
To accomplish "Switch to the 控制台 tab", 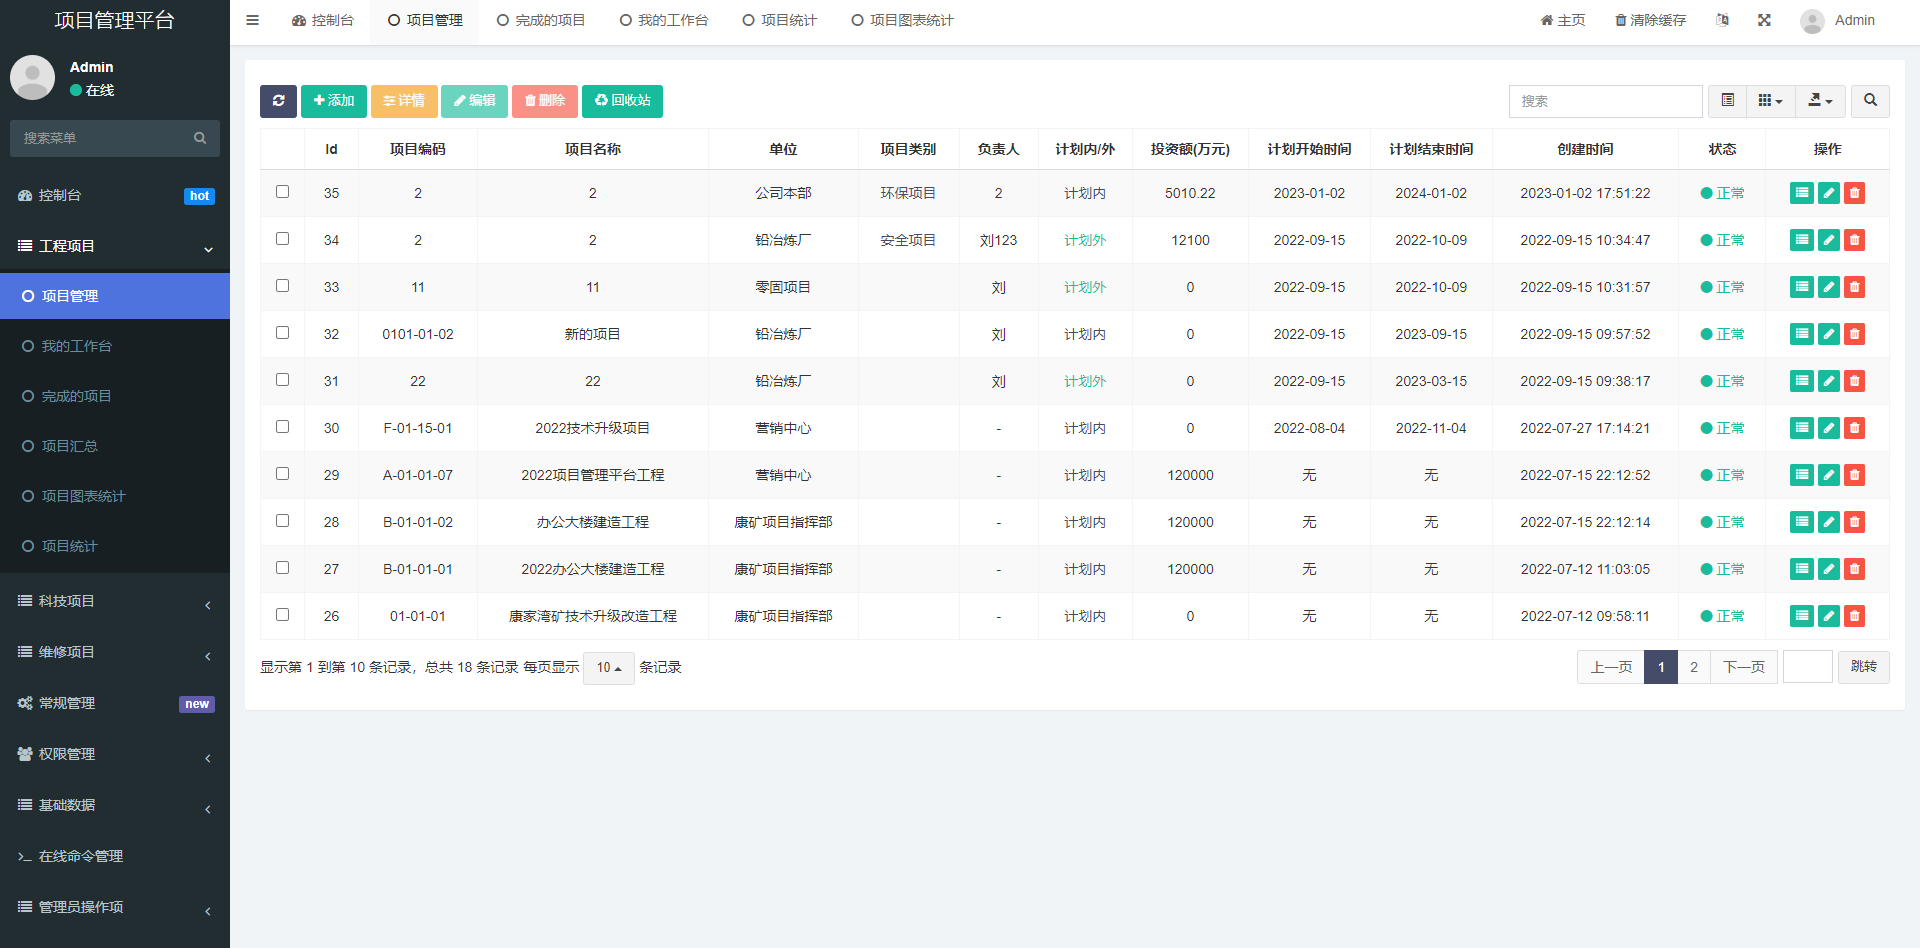I will (323, 20).
